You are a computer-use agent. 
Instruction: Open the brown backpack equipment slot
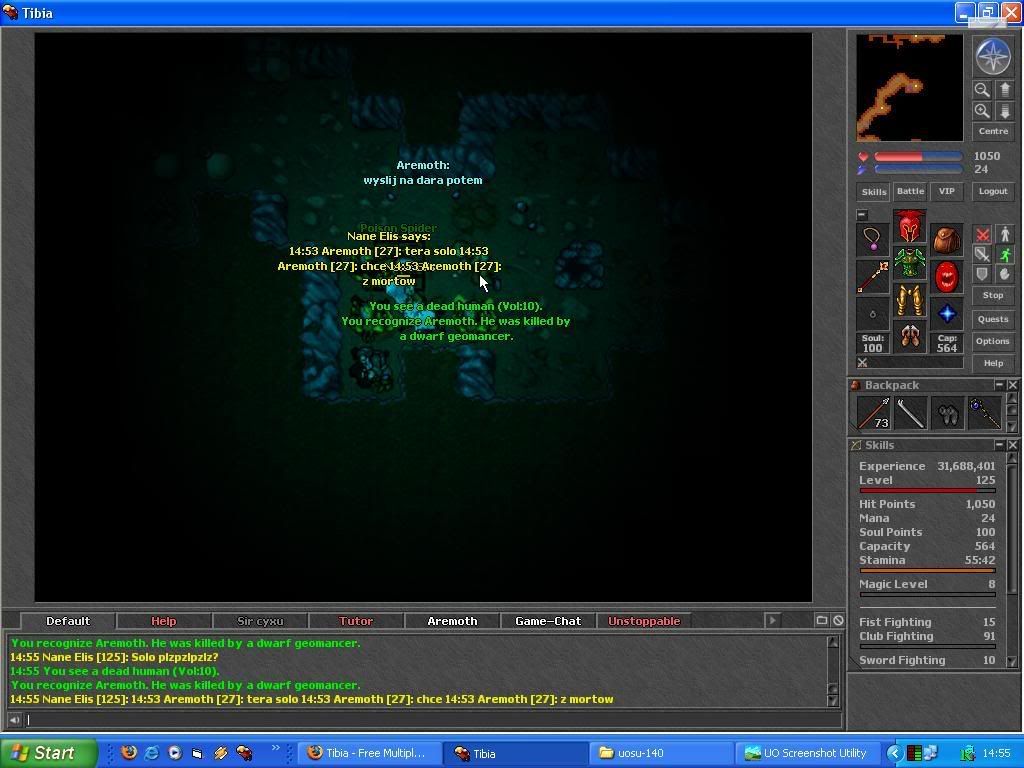[946, 239]
